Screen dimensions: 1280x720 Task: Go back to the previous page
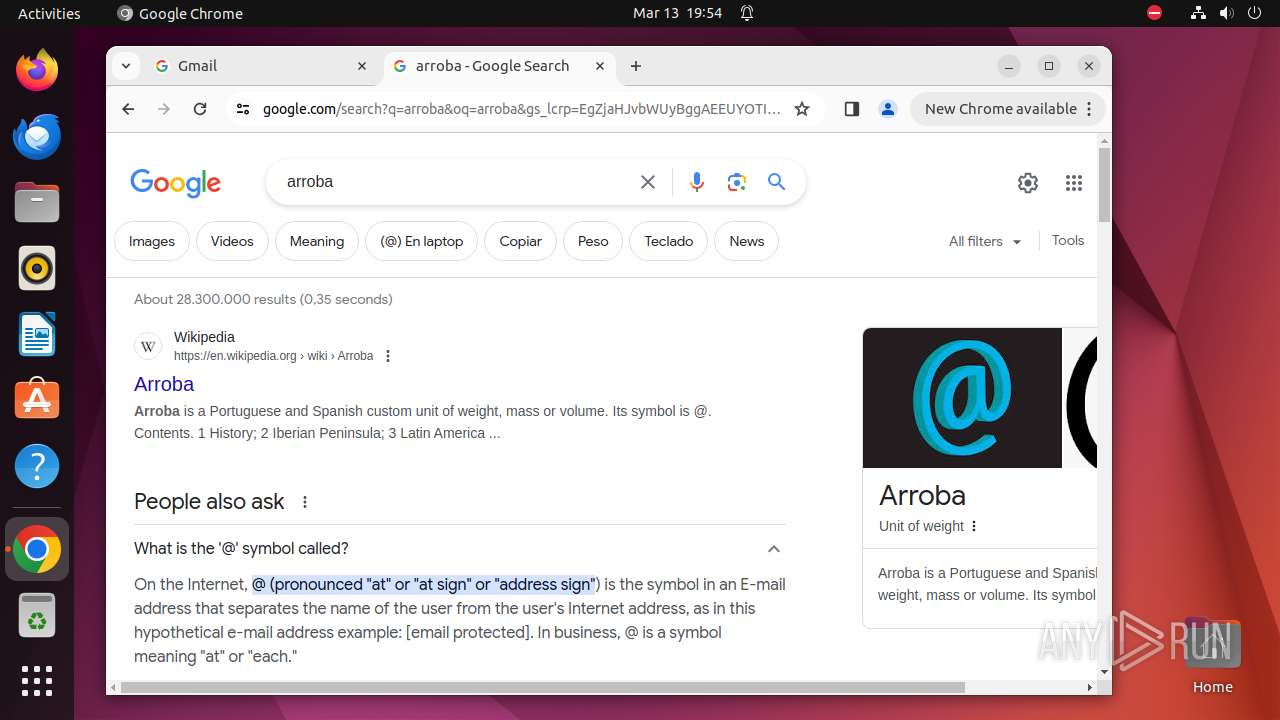point(128,109)
